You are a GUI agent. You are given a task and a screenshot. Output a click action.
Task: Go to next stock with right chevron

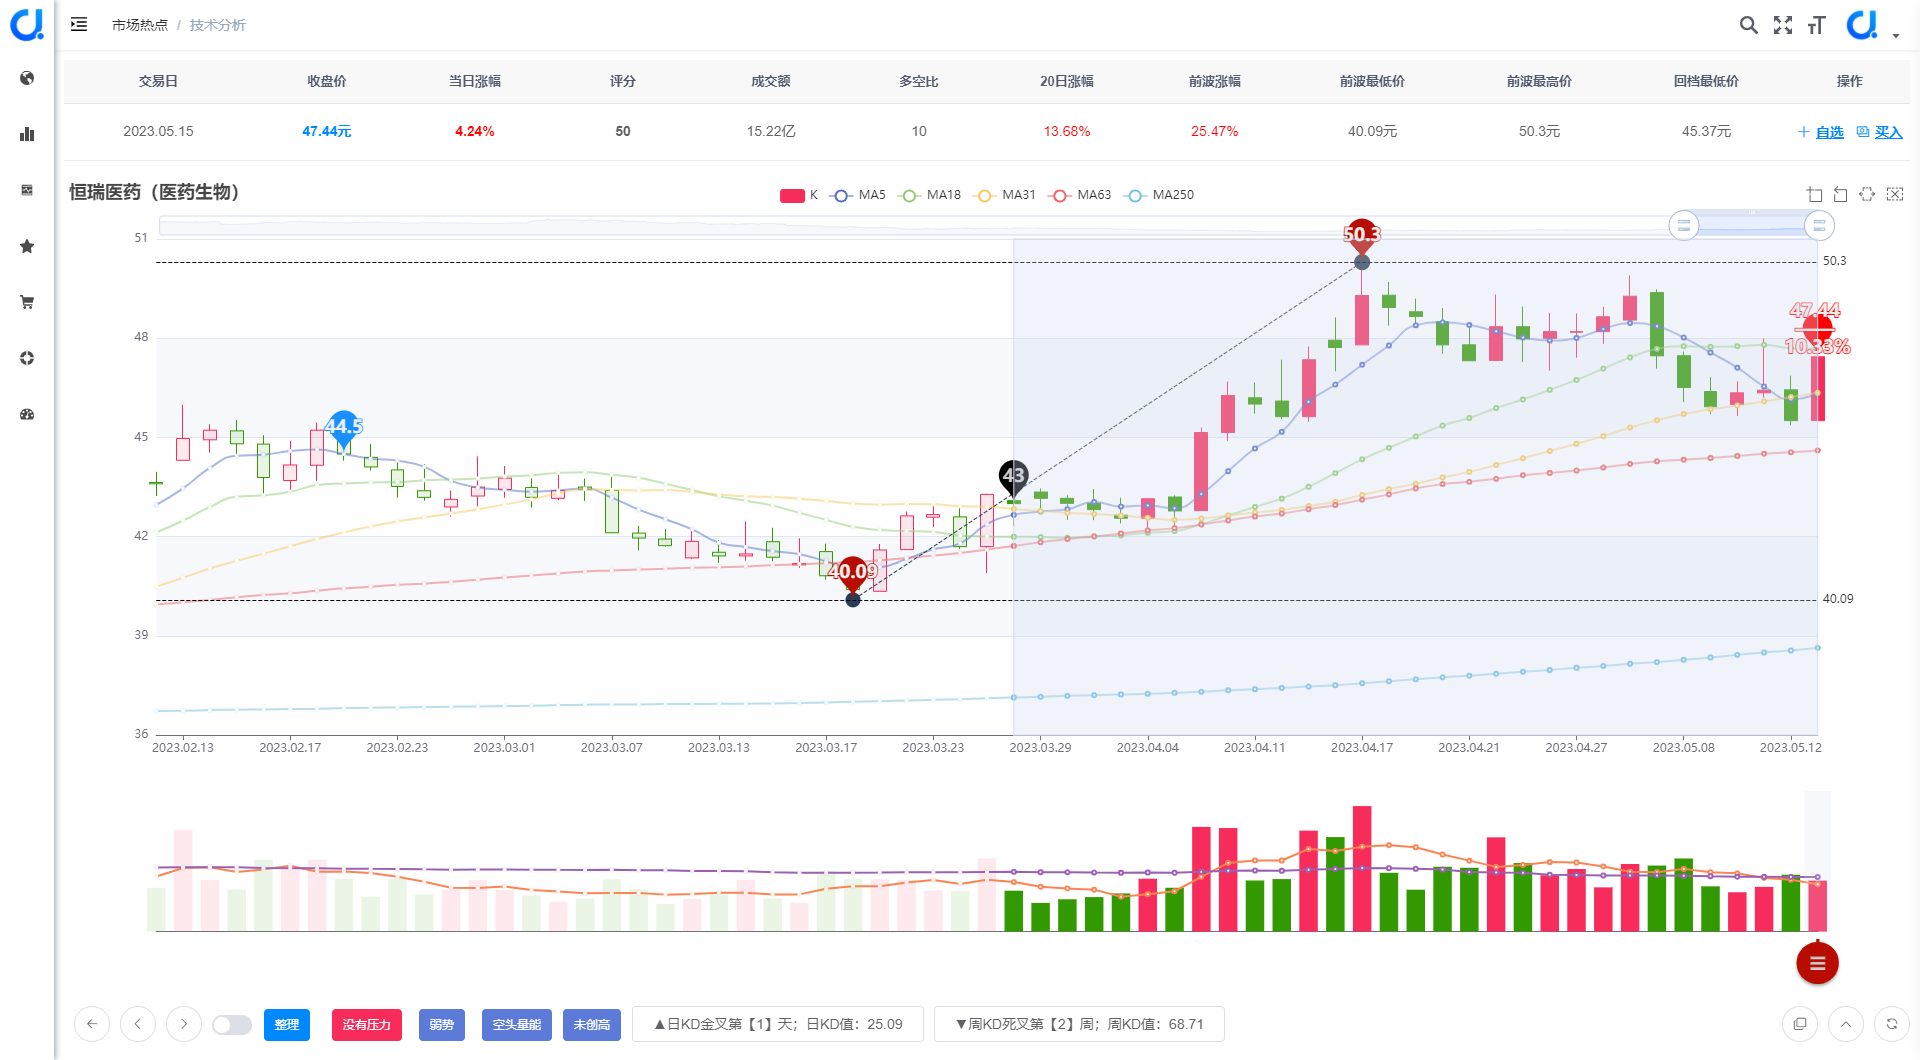184,1024
